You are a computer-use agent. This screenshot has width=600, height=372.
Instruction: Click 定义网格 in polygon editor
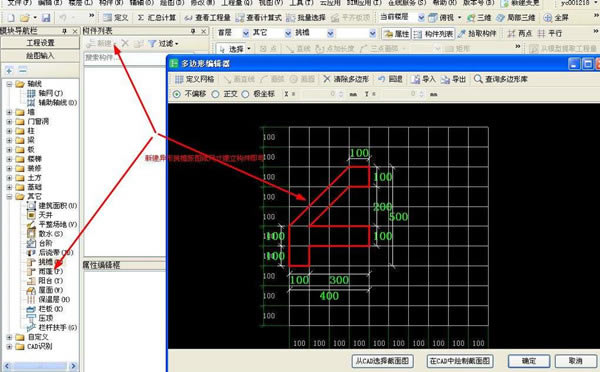coord(194,79)
